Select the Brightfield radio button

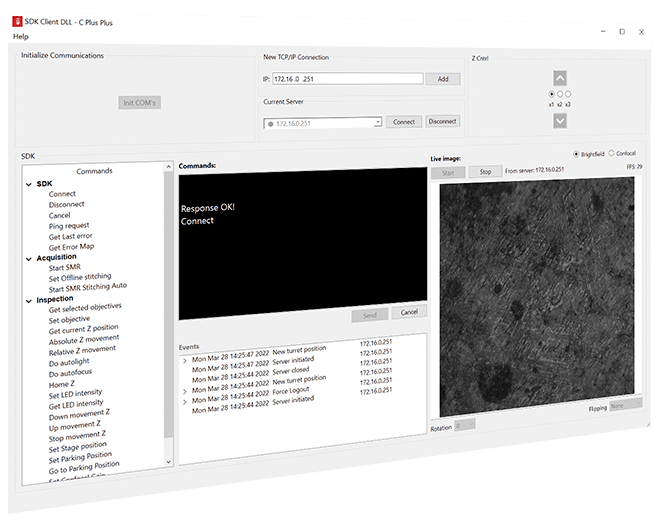[x=576, y=154]
